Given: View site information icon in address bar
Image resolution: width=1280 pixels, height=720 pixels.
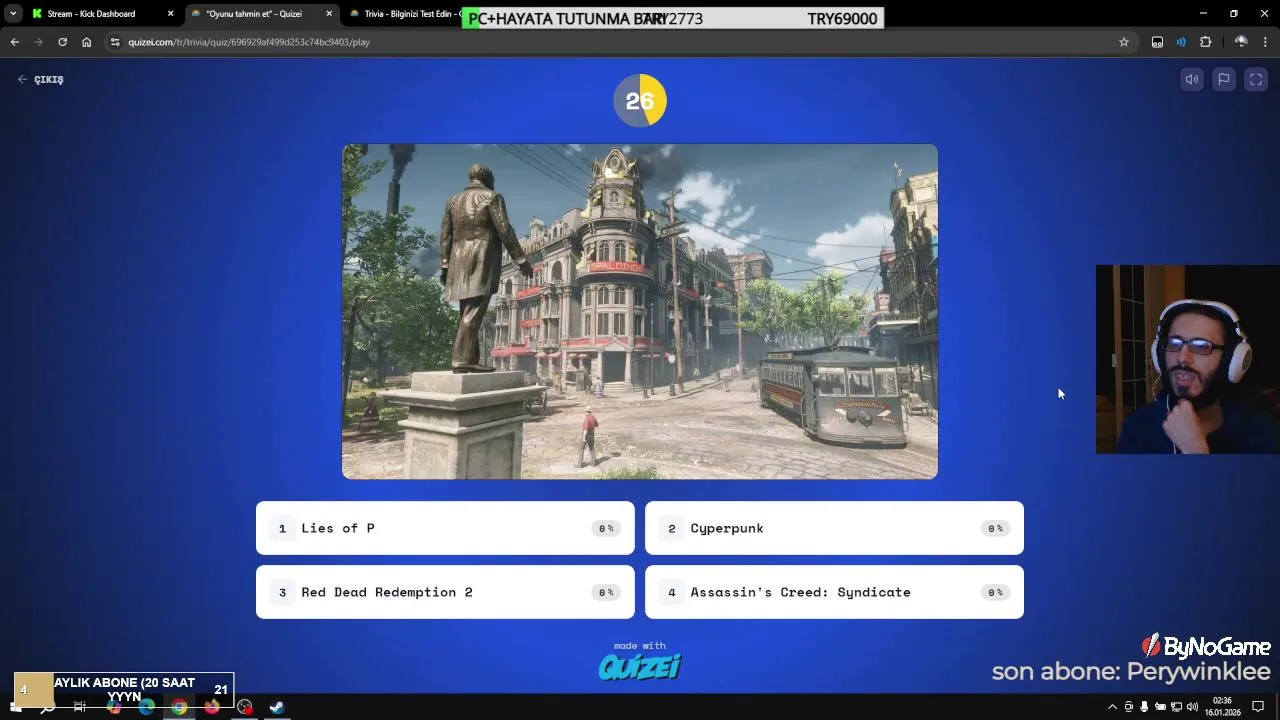Looking at the screenshot, I should point(115,42).
